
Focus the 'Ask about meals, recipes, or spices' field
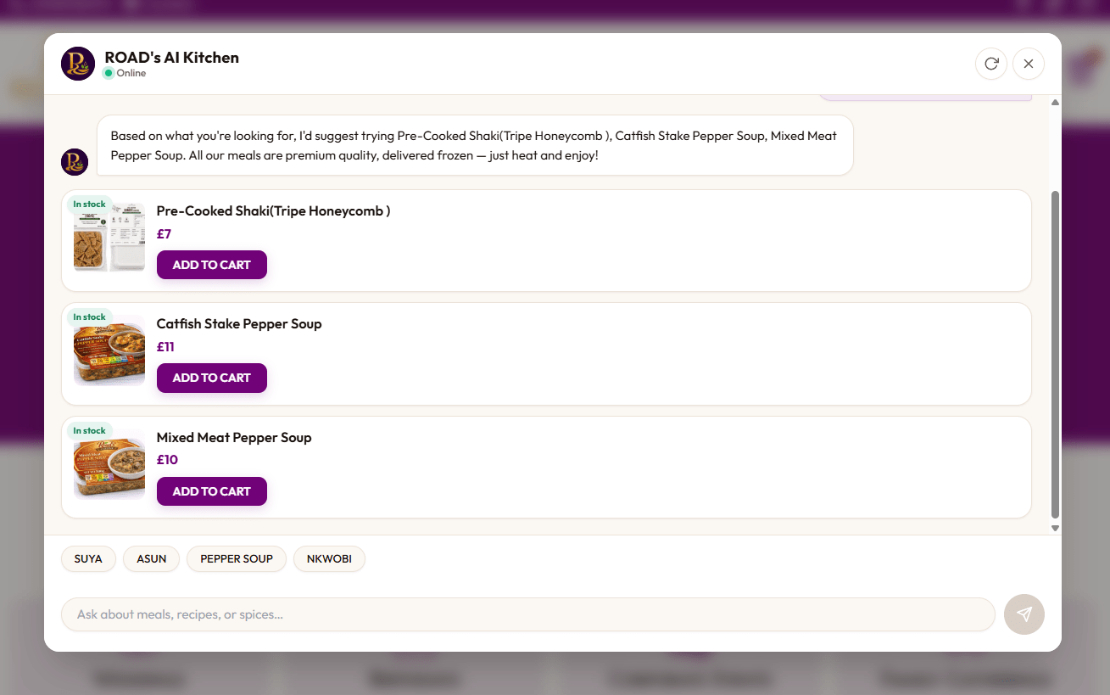click(x=528, y=614)
